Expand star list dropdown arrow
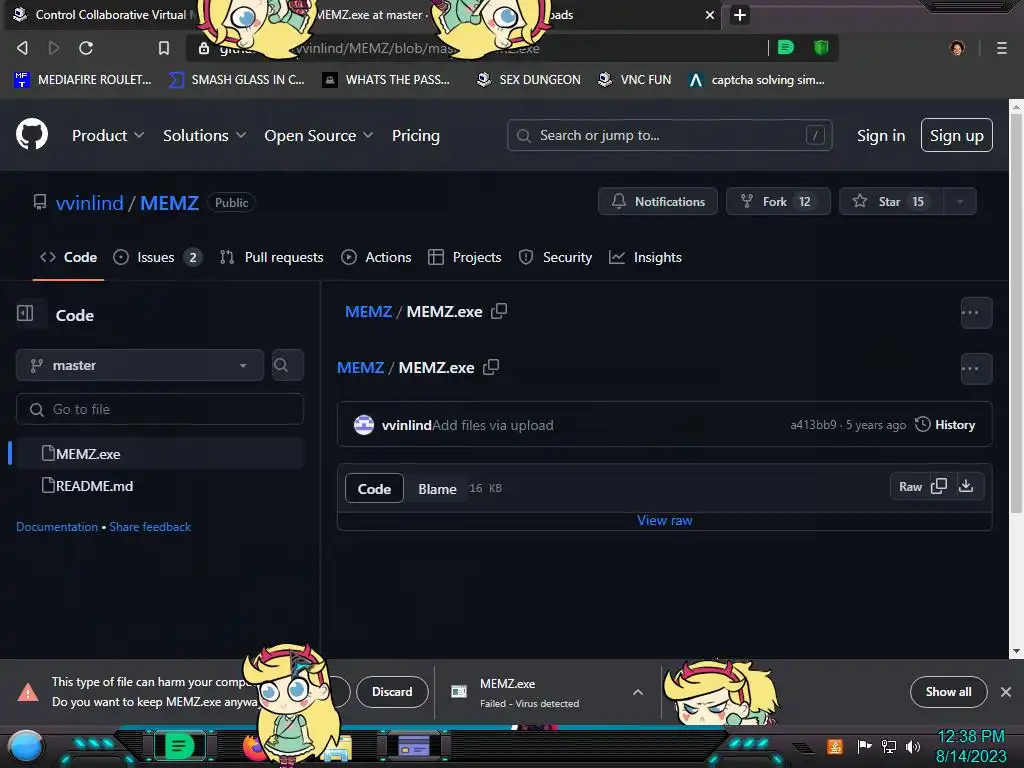 click(x=959, y=202)
